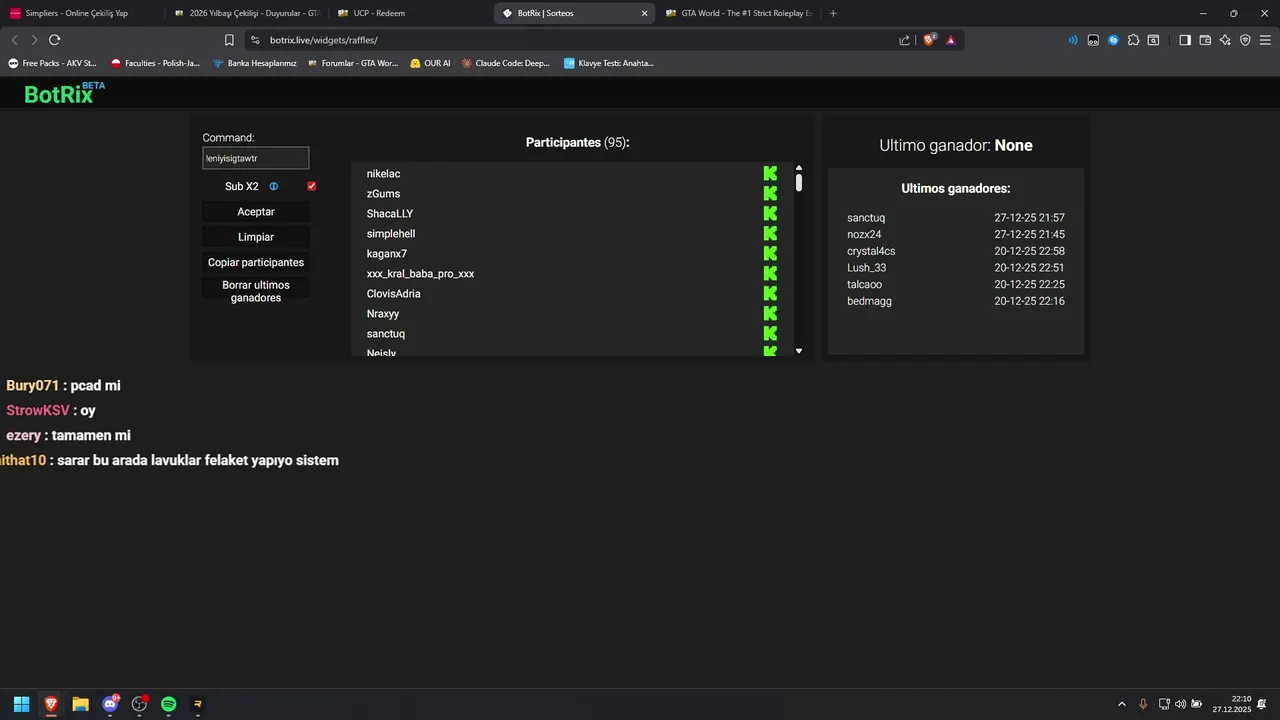Switch to the 2026 Yılbaşı Çekilişi tab

(x=246, y=13)
